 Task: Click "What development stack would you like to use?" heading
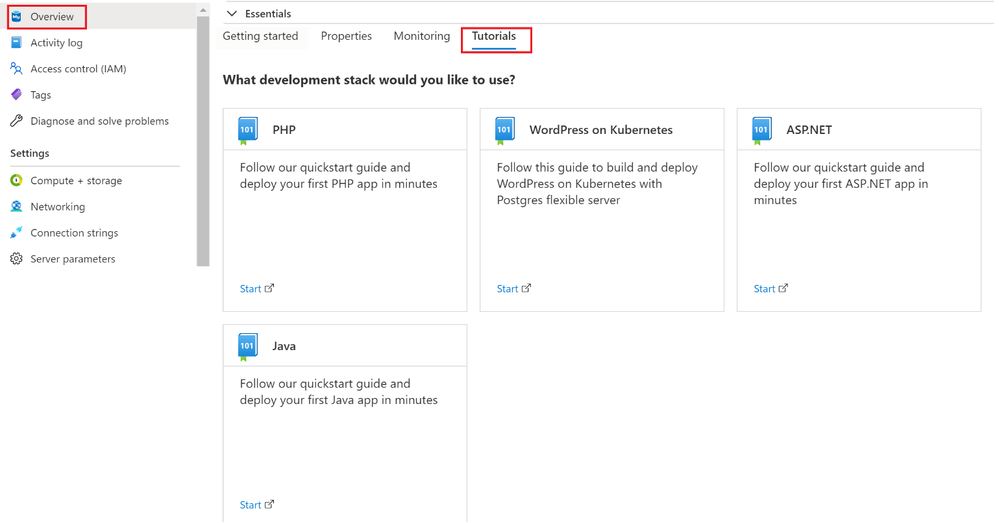[x=369, y=80]
